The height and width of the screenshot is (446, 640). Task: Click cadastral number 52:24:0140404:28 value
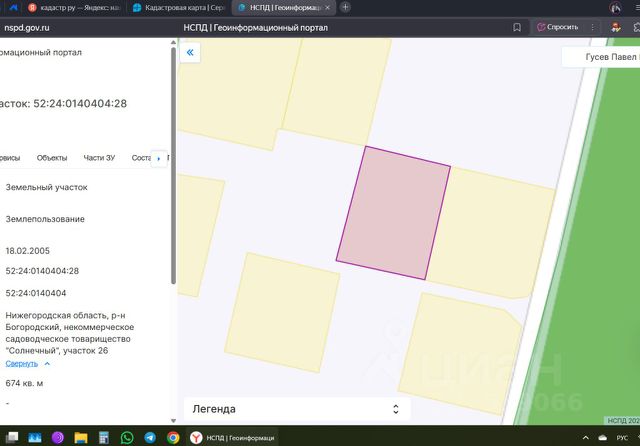(42, 271)
